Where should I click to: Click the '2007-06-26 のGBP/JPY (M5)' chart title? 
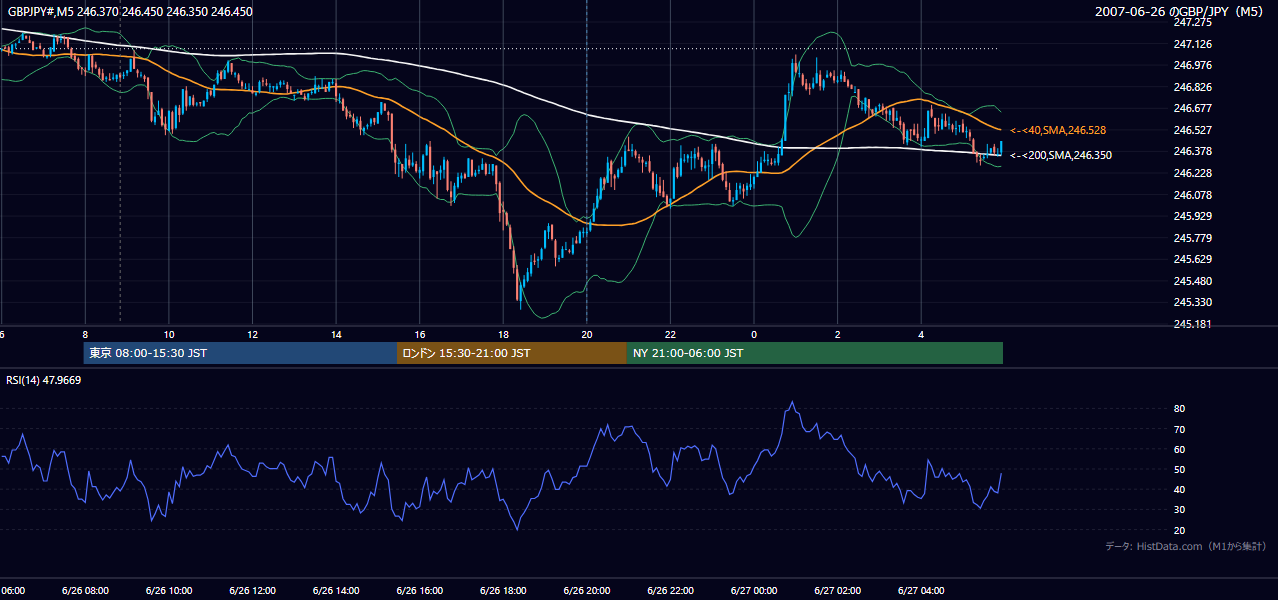click(x=1180, y=11)
